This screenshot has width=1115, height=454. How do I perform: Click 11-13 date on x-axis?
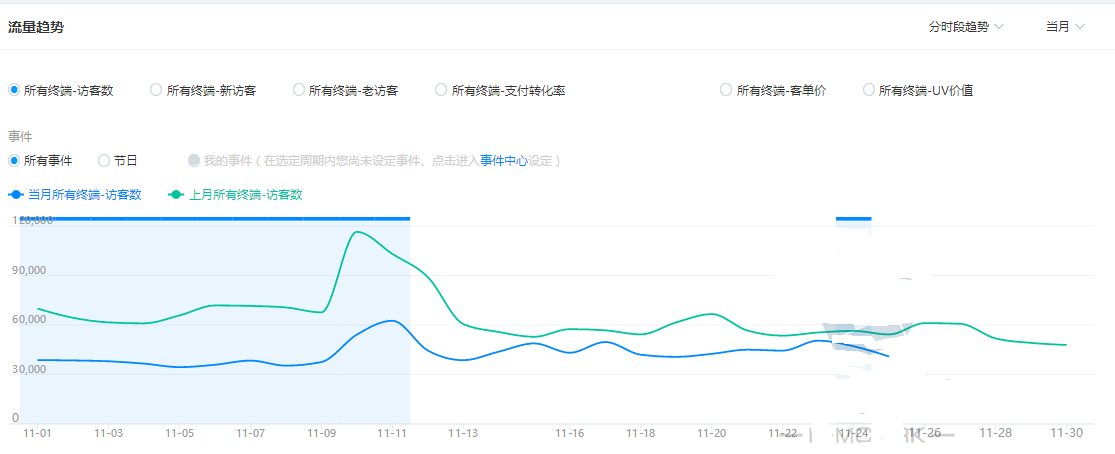(463, 433)
